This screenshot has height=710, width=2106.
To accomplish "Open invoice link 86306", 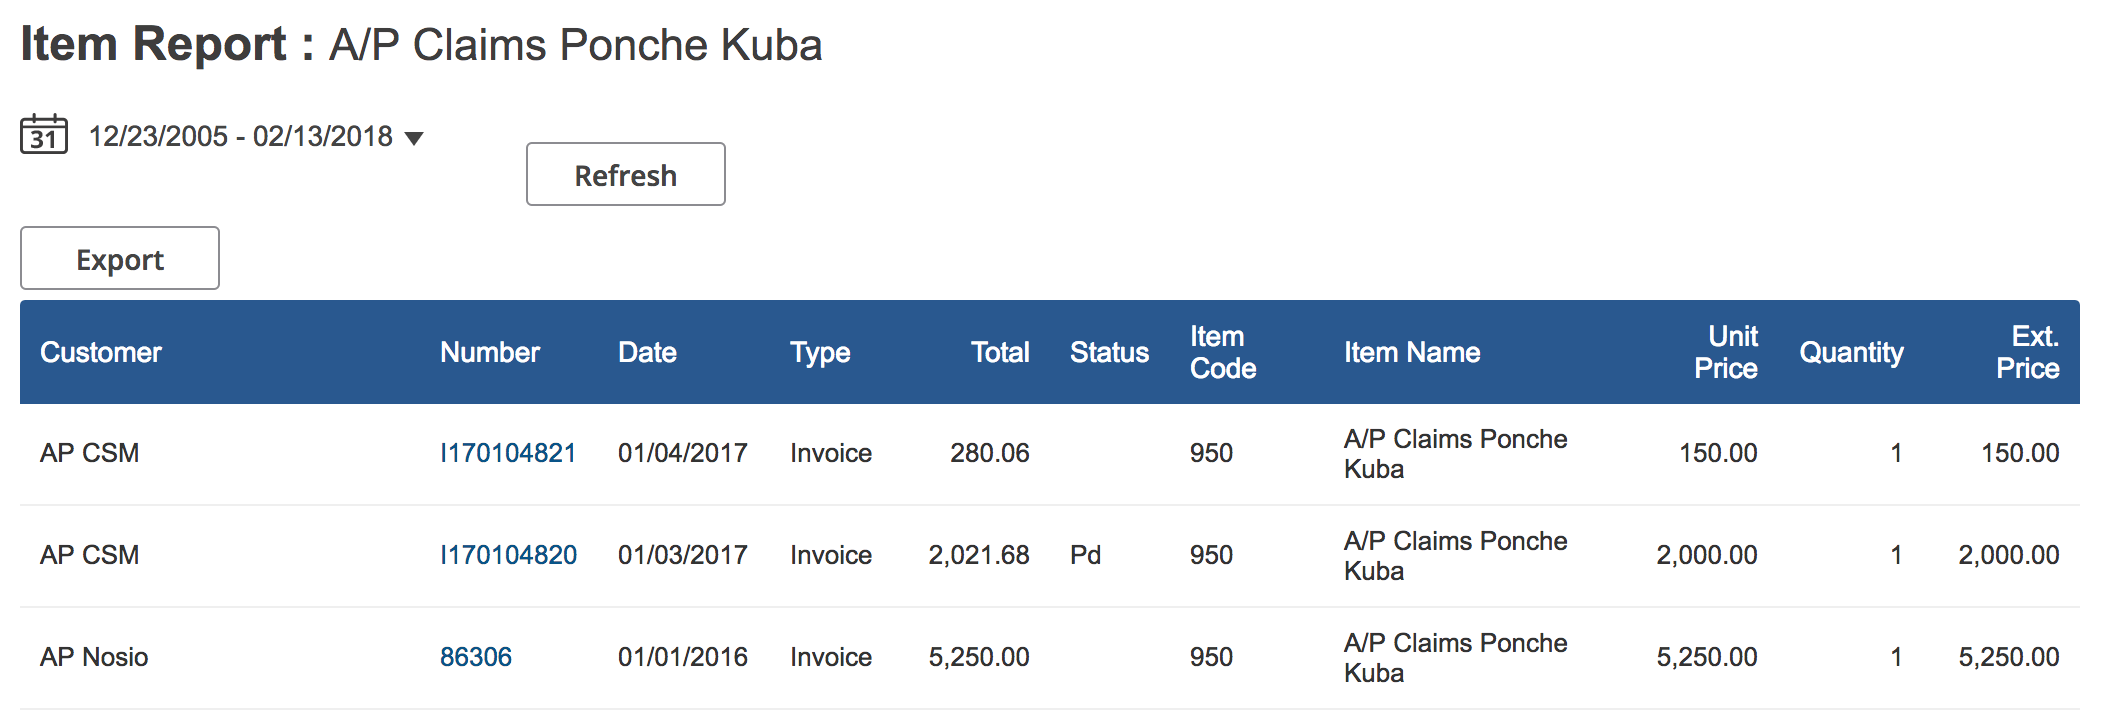I will tap(476, 657).
